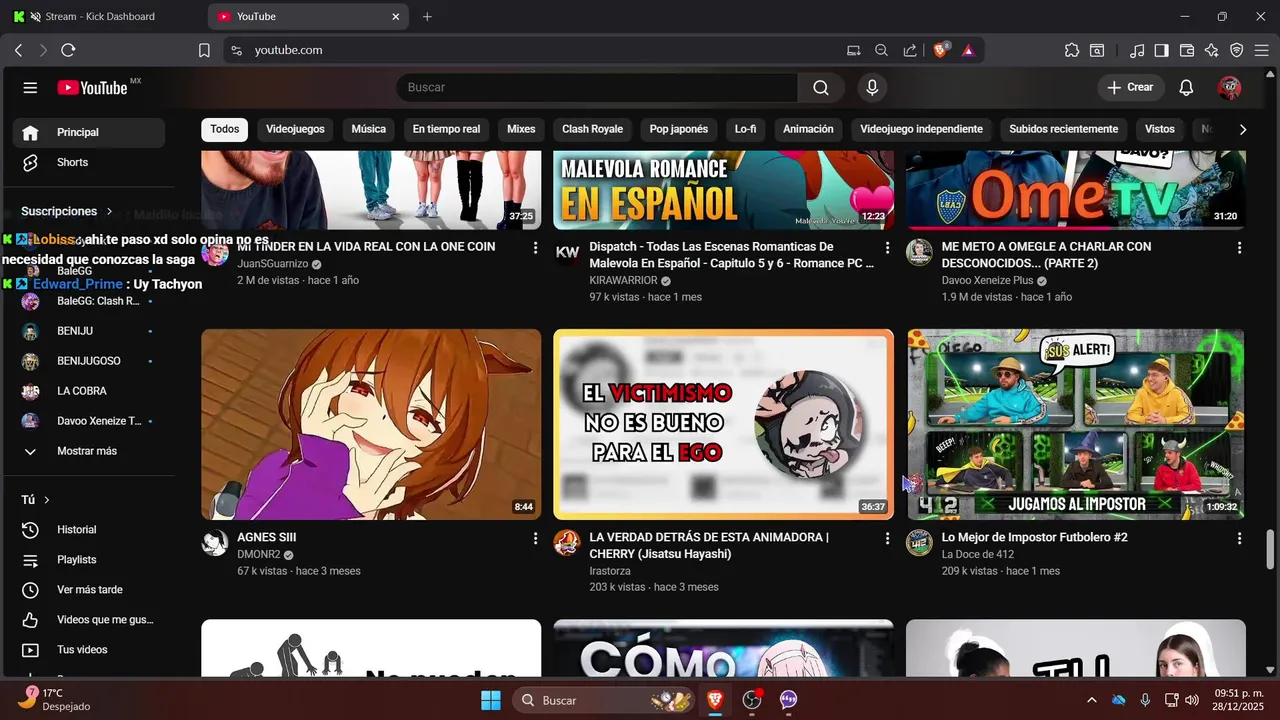1280x720 pixels.
Task: Open options for AGNES SIII video
Action: (x=535, y=538)
